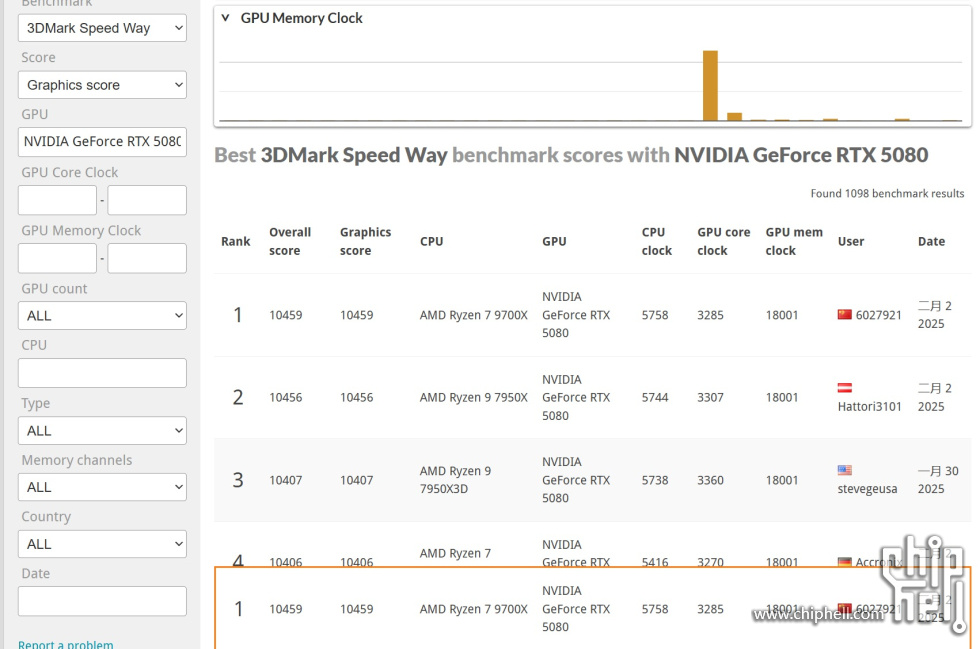Click GPU core clock value 3307
The width and height of the screenshot is (980, 649).
(x=711, y=398)
